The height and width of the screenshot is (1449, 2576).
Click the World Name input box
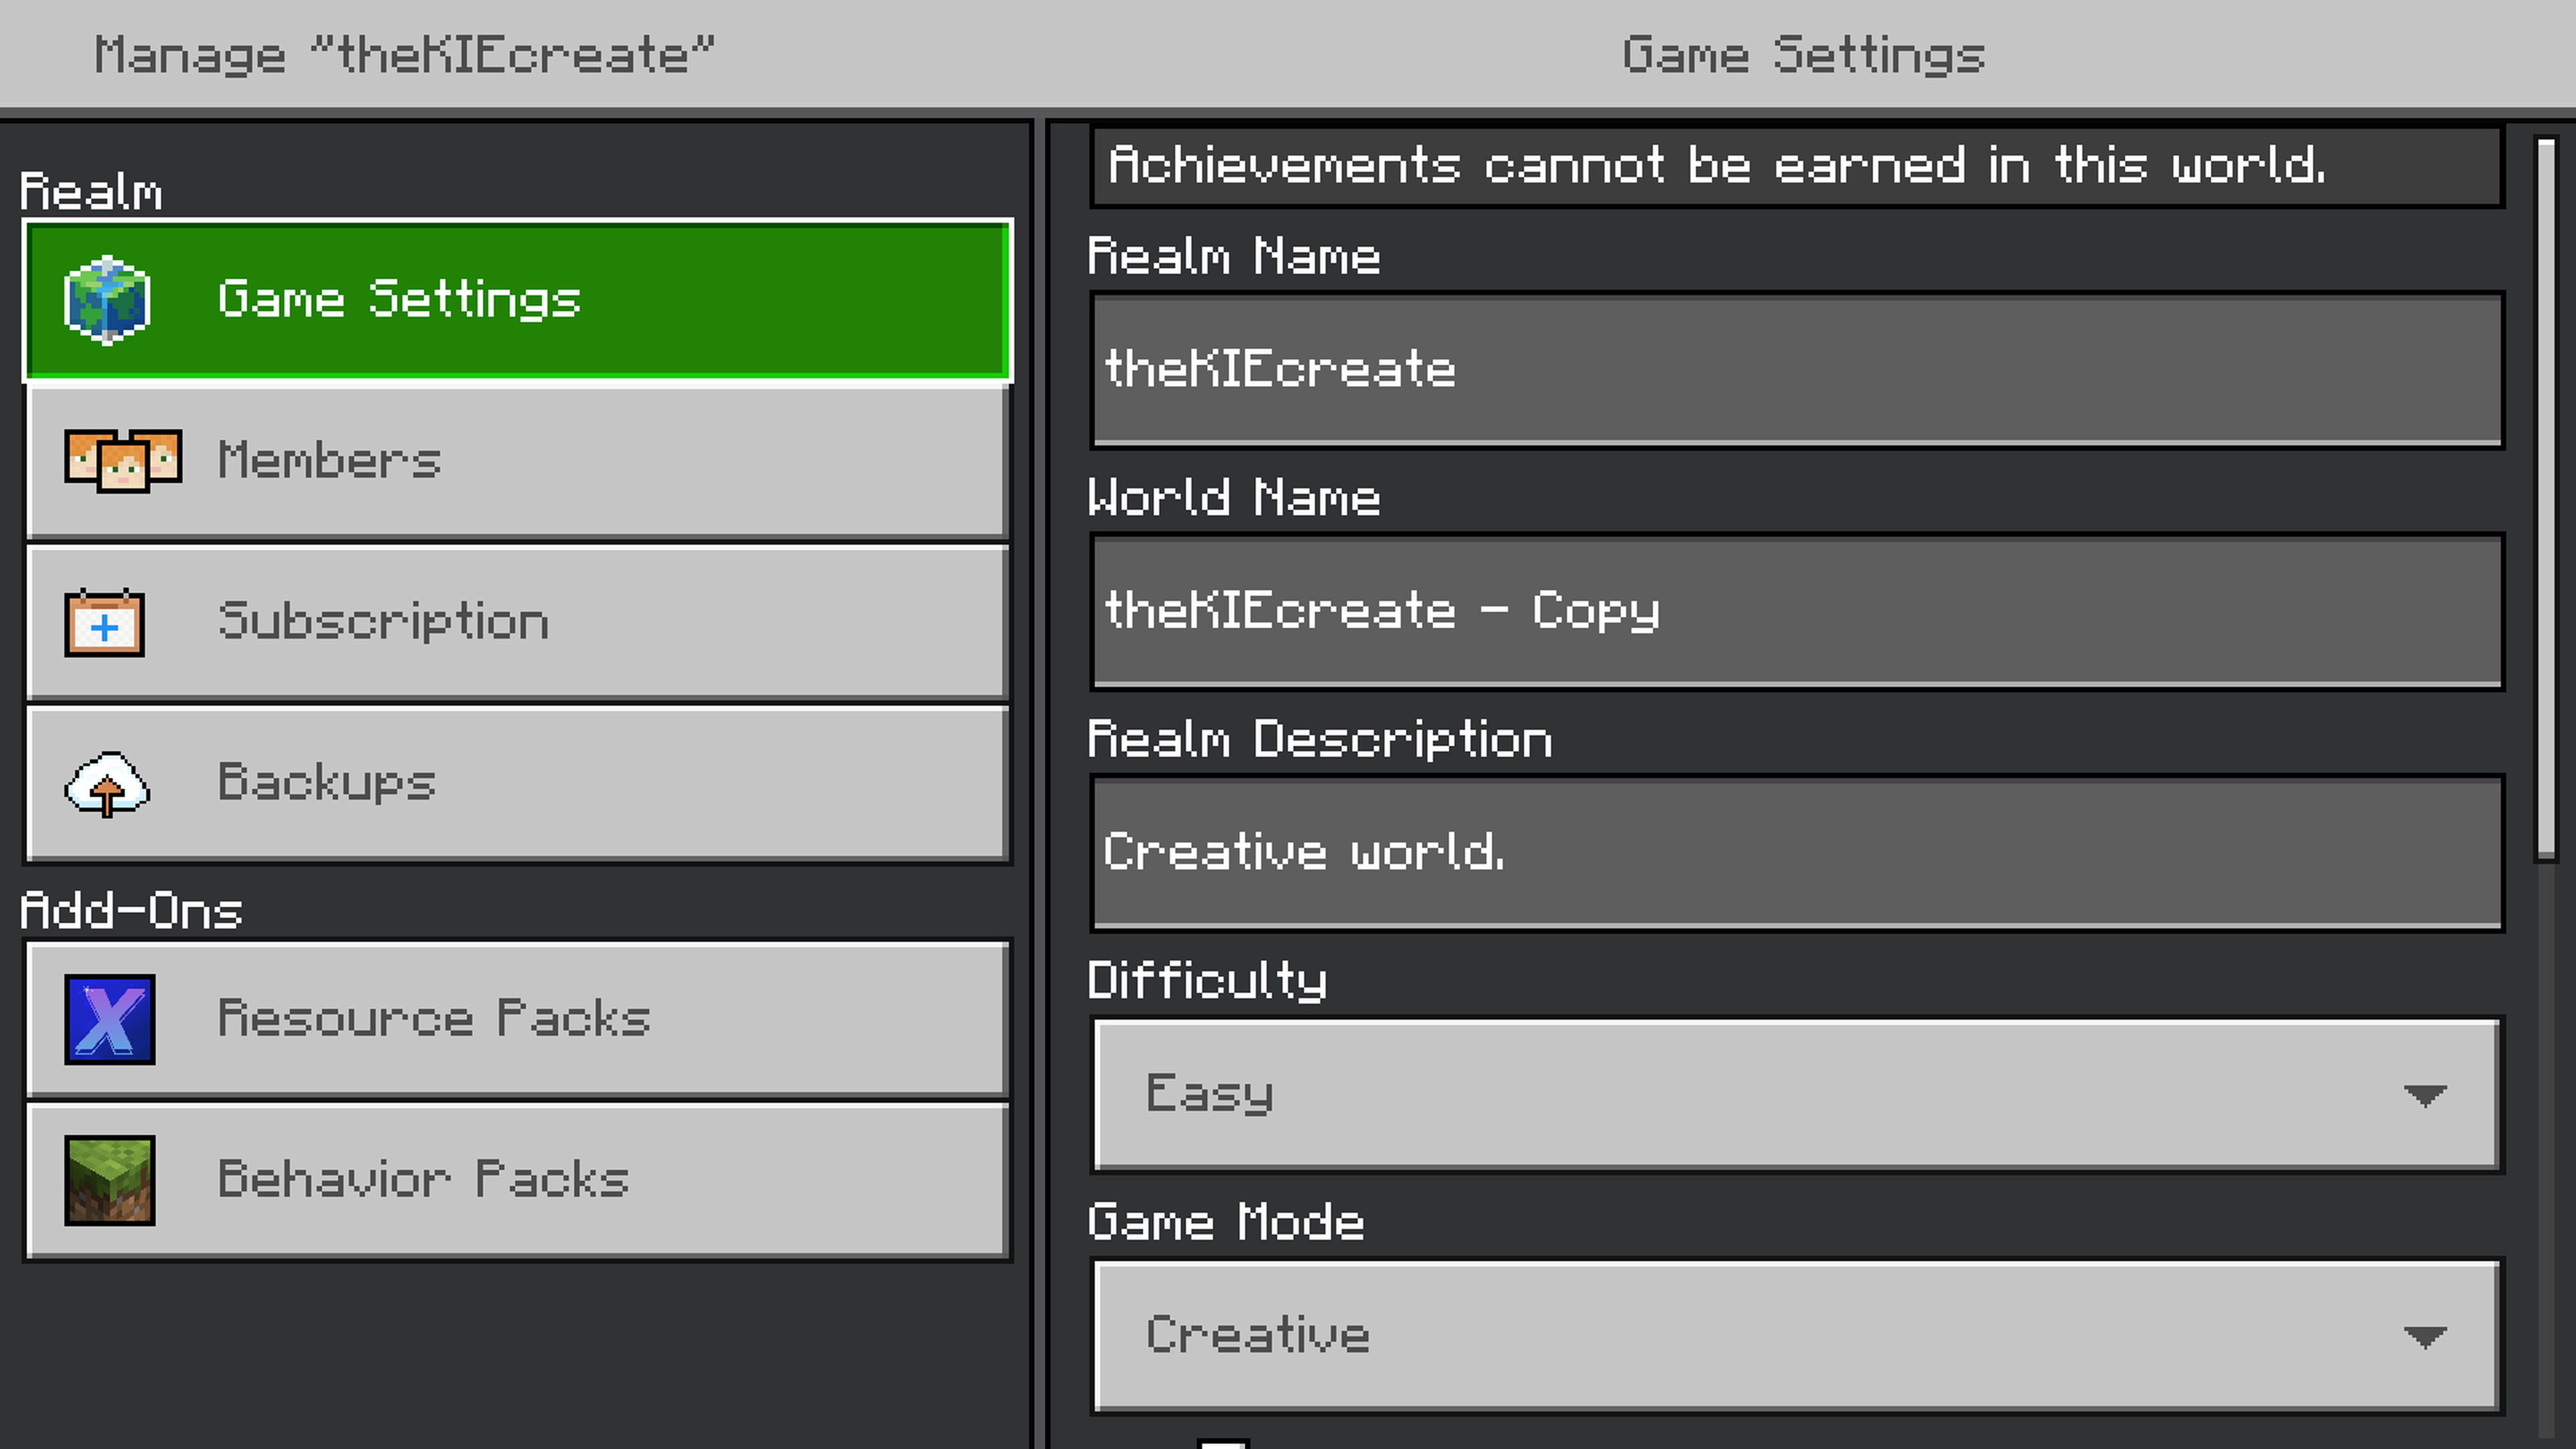click(1796, 611)
